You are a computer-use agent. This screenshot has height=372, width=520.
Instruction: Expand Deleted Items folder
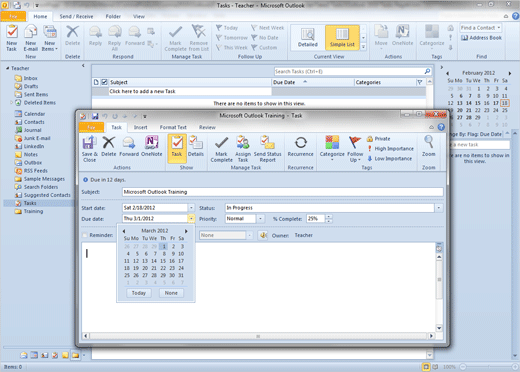pyautogui.click(x=12, y=103)
